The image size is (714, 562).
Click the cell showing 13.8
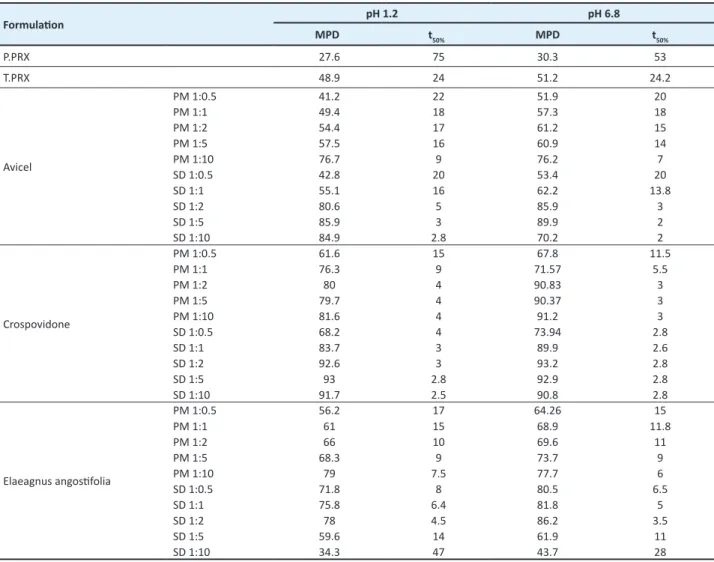(660, 191)
